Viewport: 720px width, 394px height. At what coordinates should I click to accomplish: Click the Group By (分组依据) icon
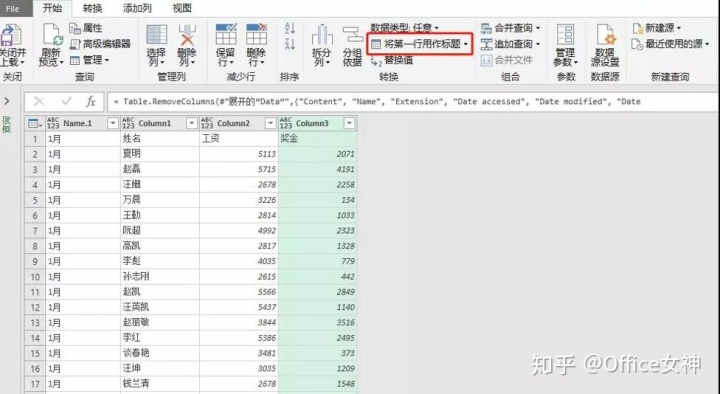coord(352,35)
